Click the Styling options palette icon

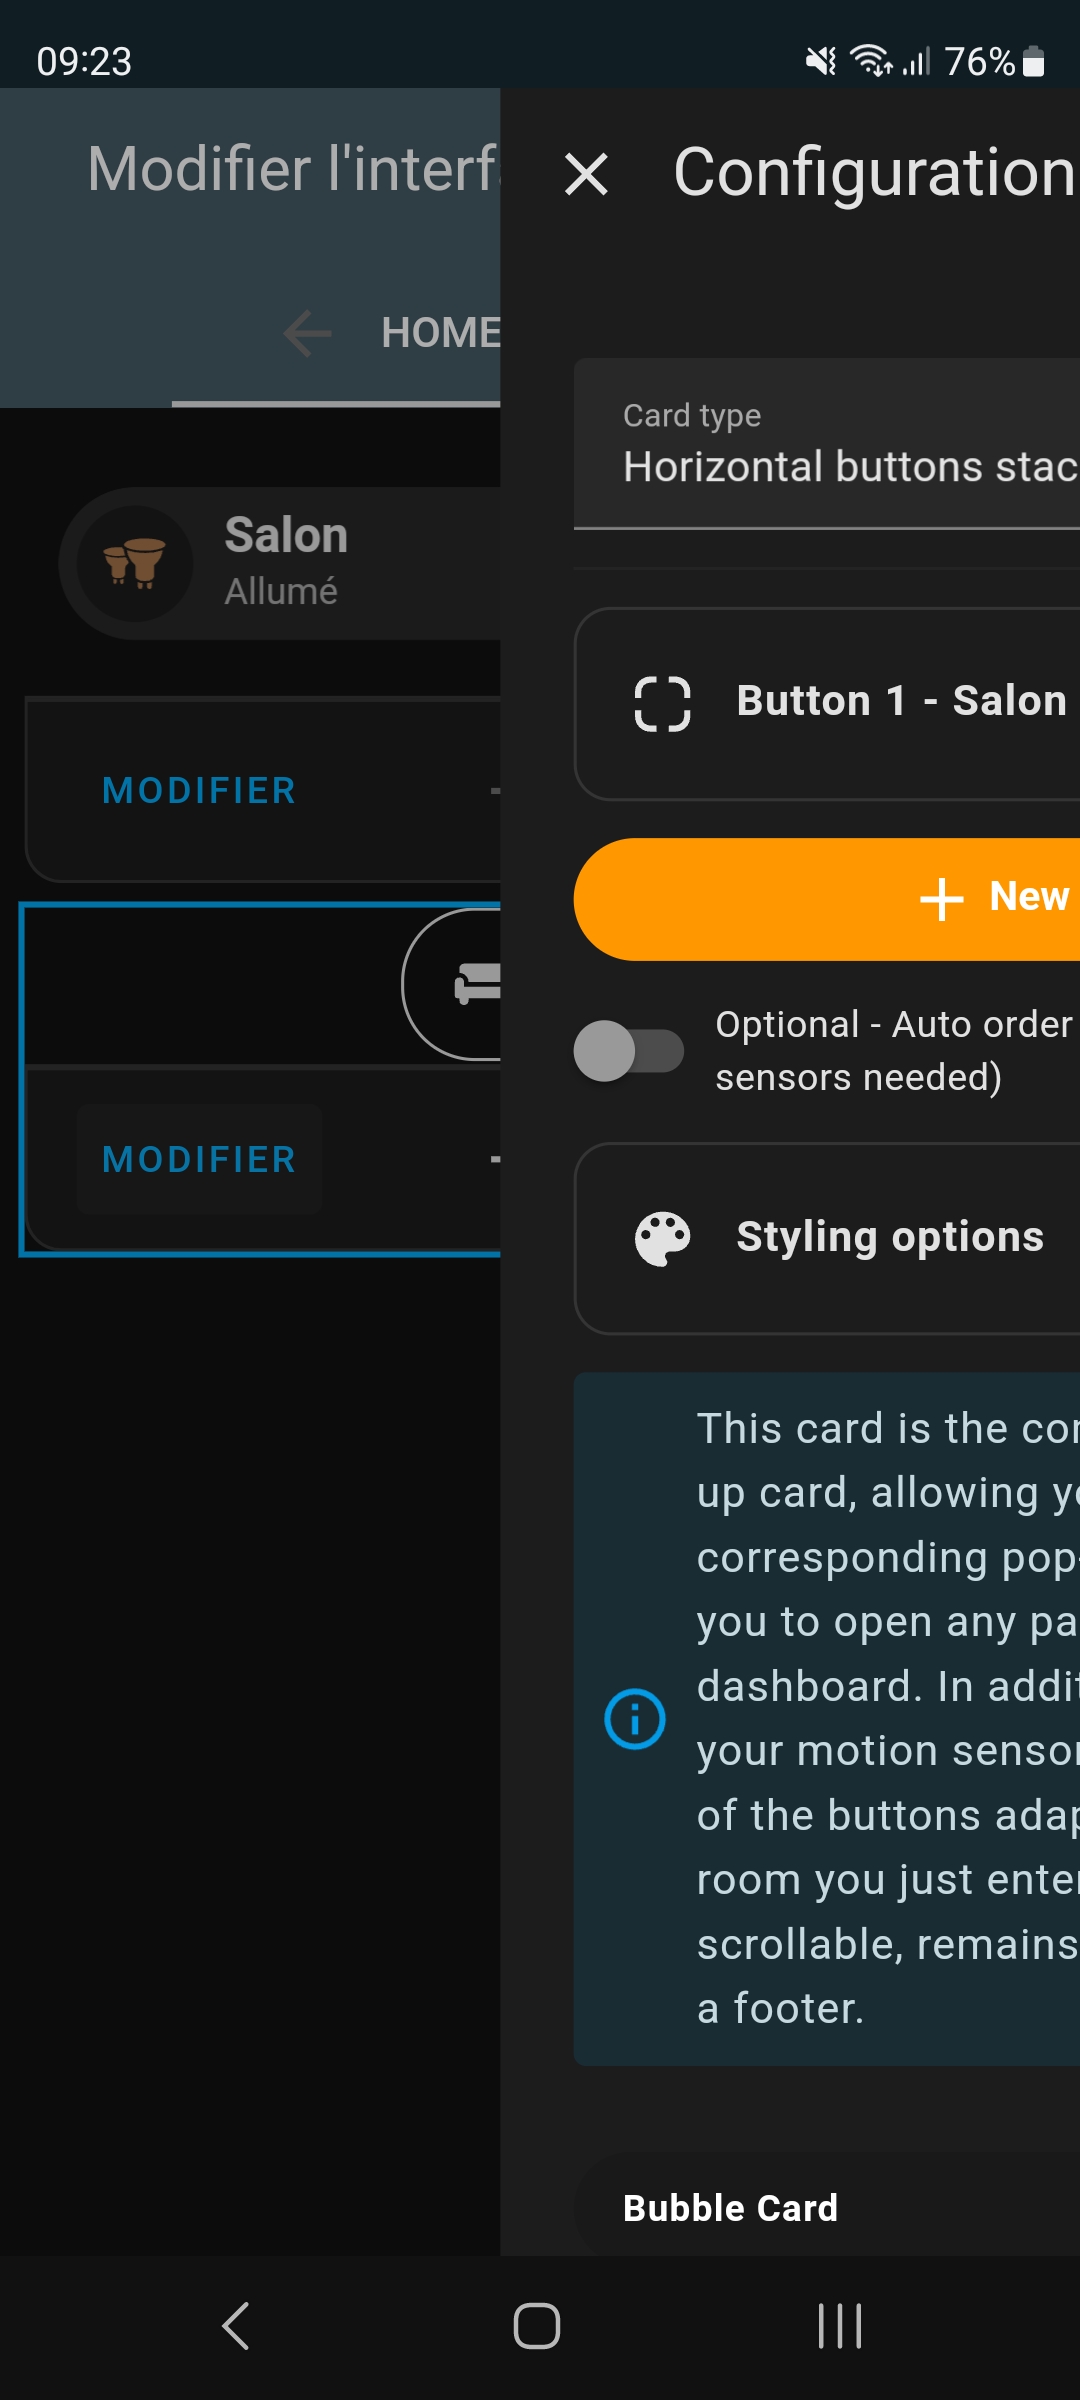pos(662,1239)
